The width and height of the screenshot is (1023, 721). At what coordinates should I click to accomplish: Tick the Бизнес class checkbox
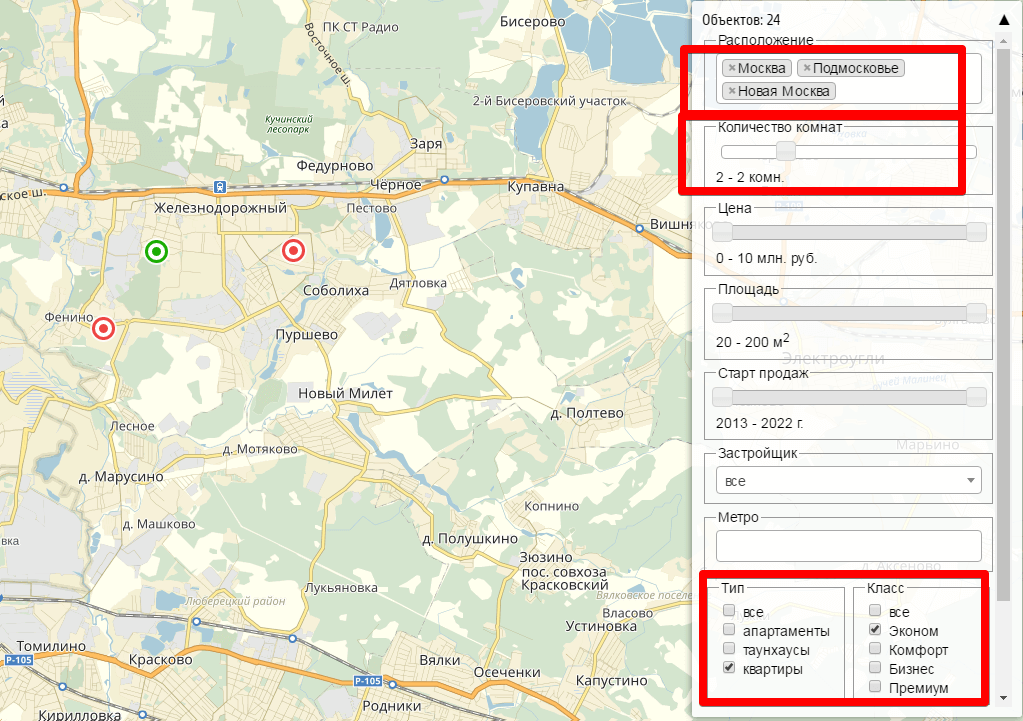[x=875, y=668]
